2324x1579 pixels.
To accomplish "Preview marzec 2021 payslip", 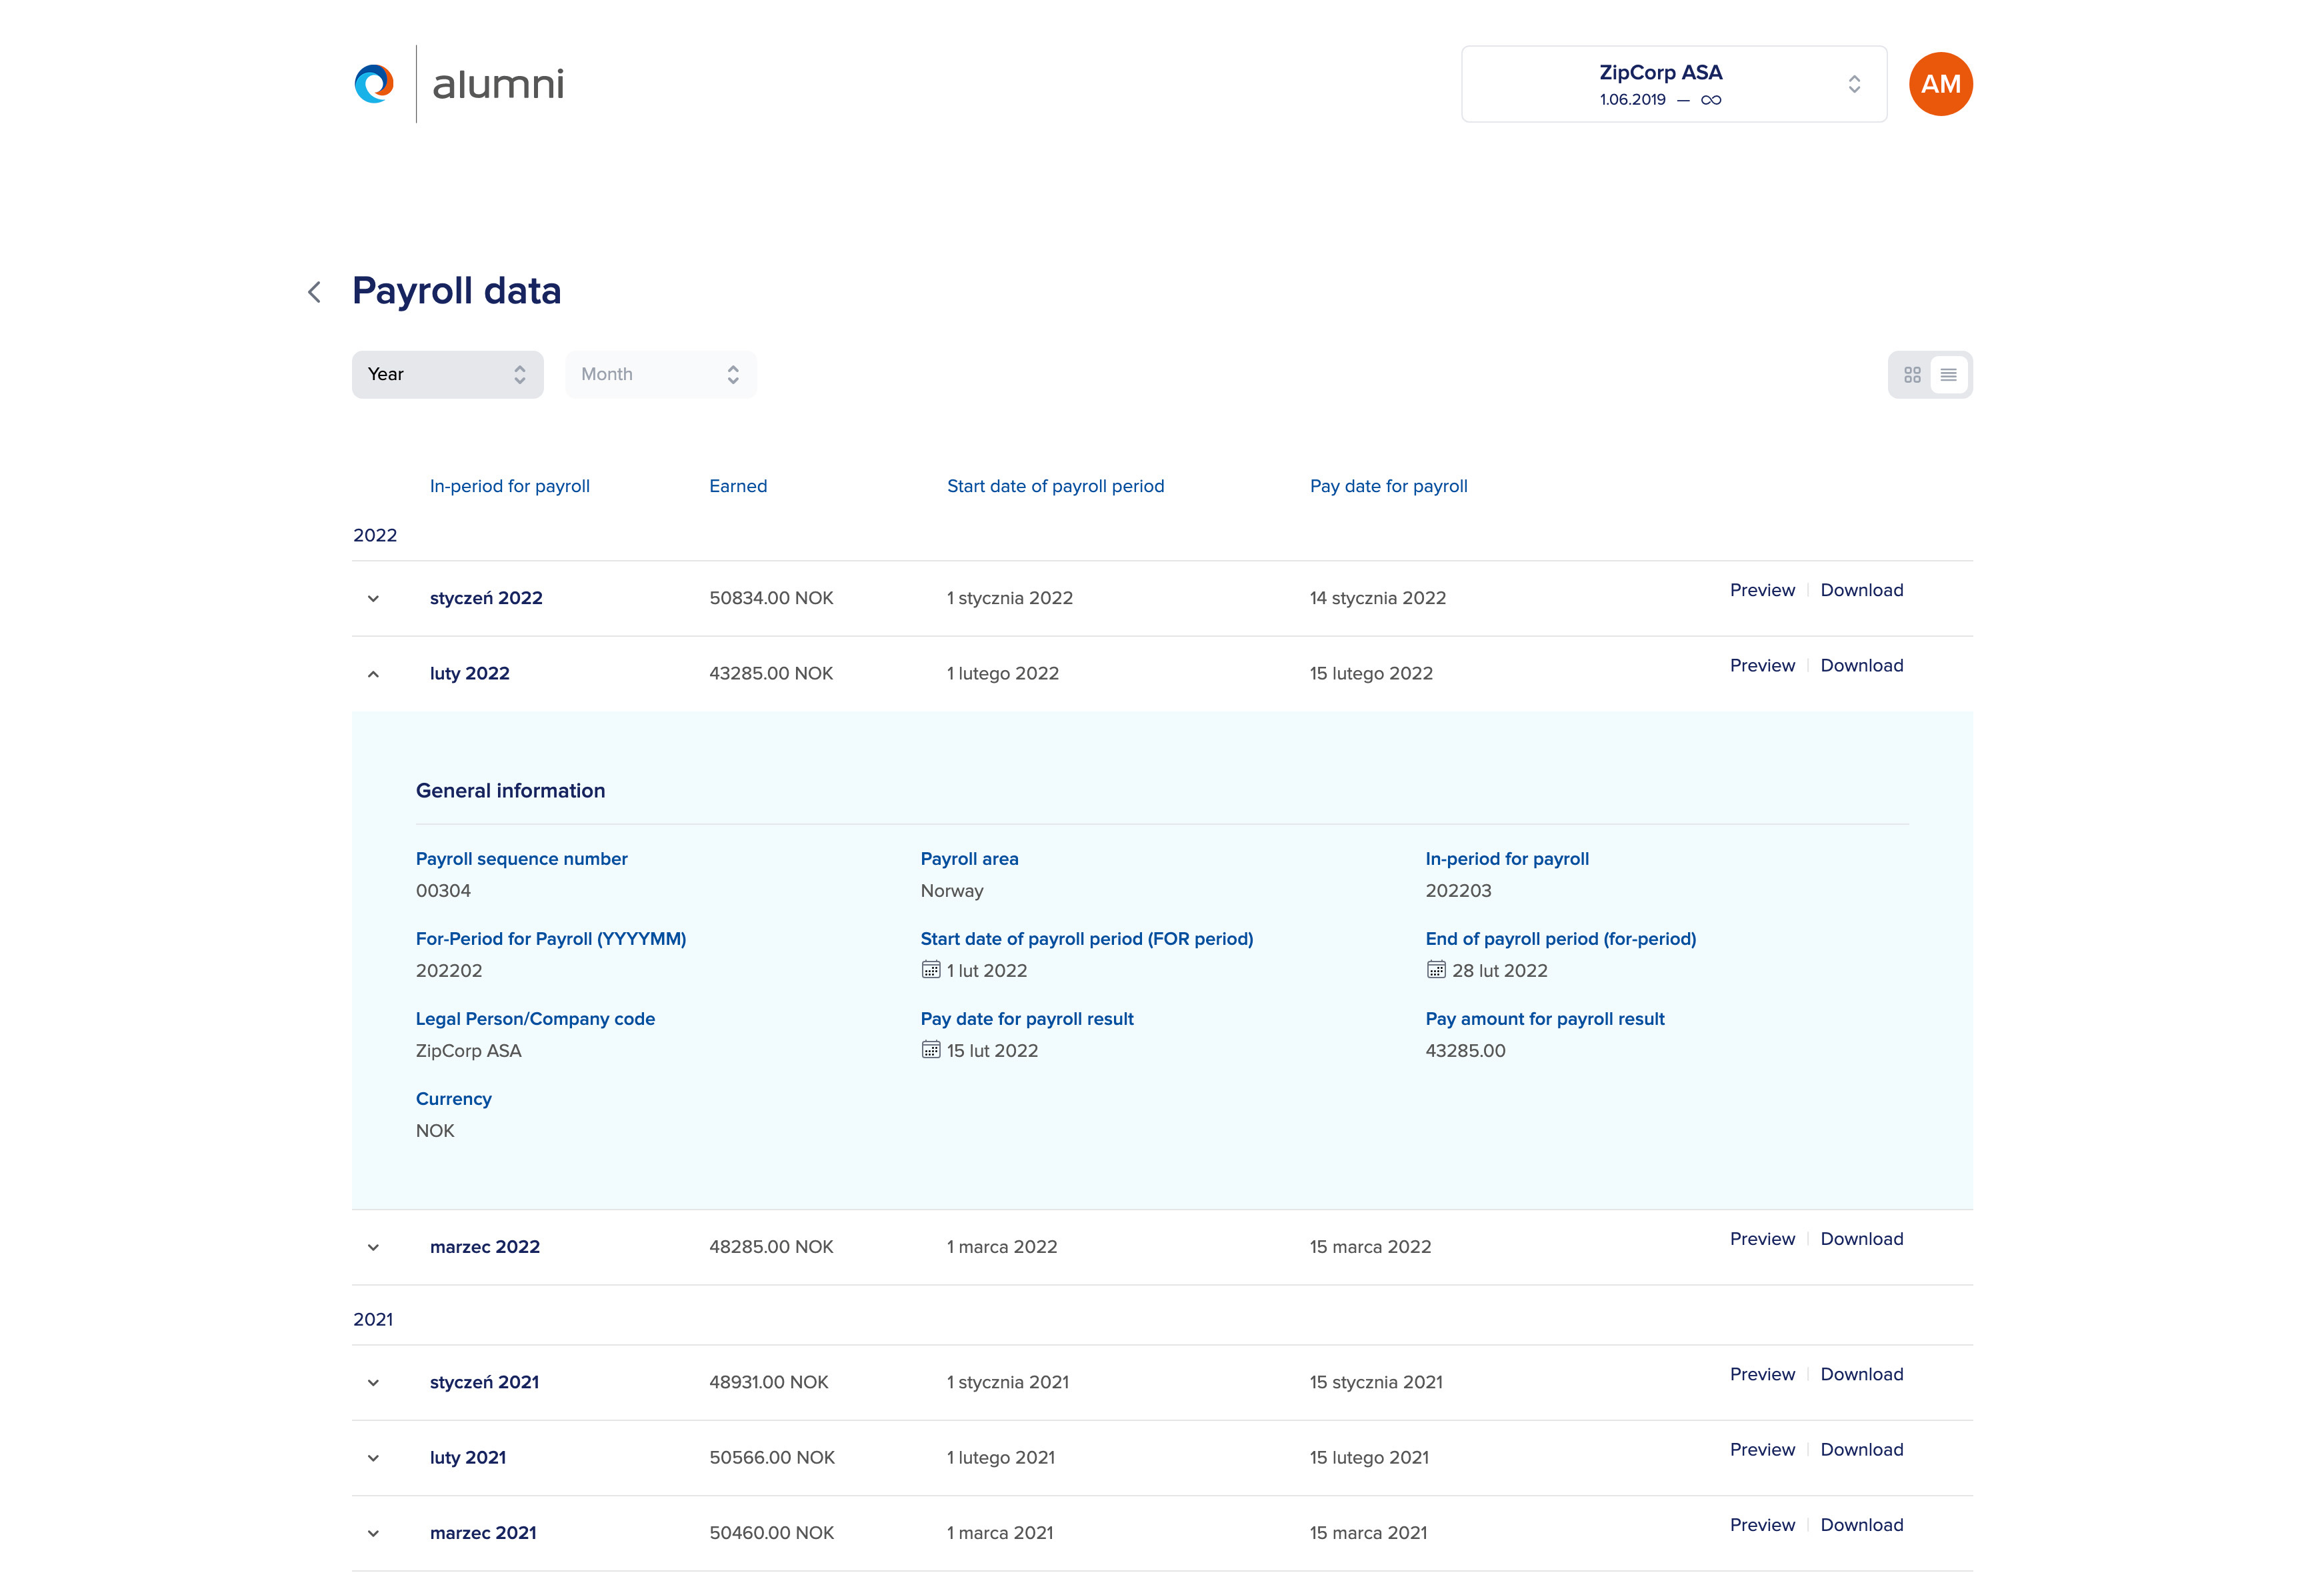I will point(1762,1524).
